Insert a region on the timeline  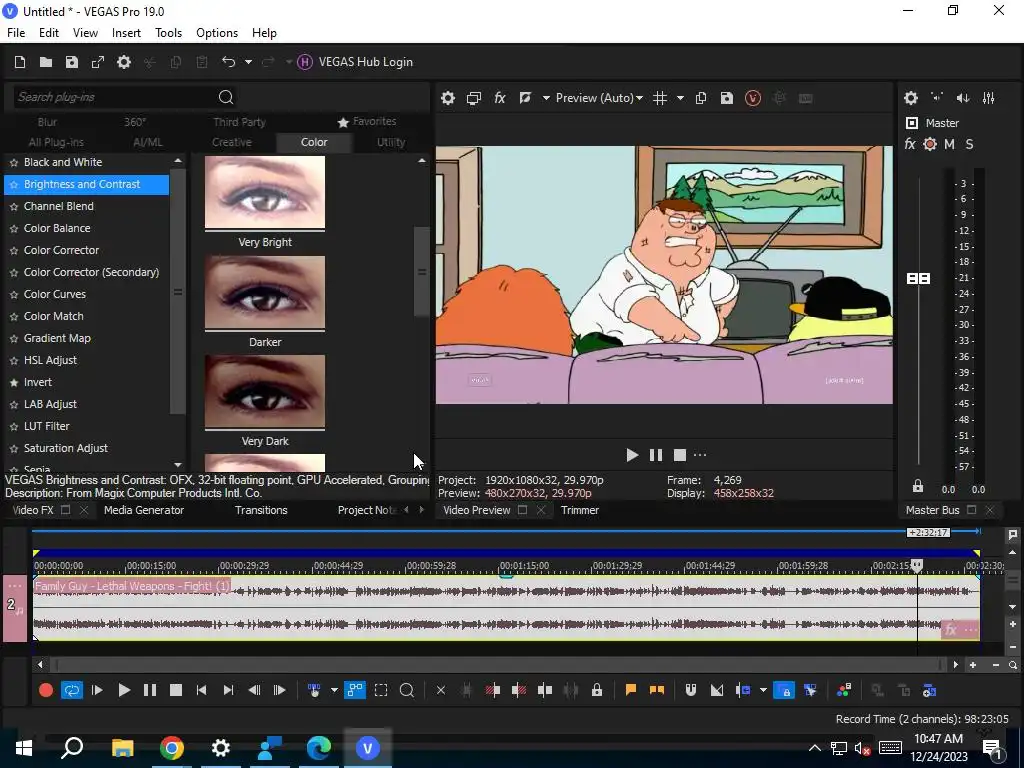coord(656,690)
